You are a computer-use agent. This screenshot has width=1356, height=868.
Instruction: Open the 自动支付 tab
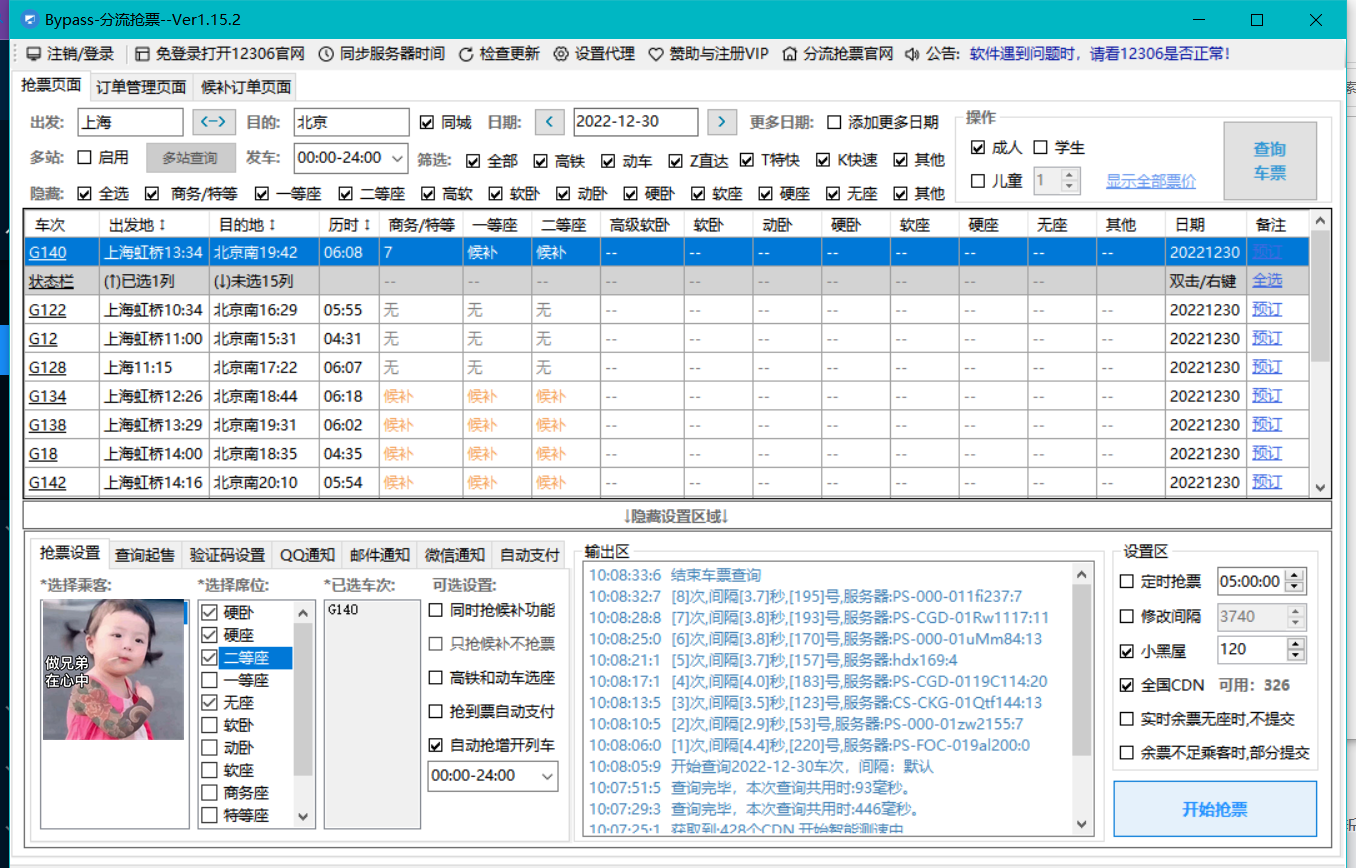point(529,555)
